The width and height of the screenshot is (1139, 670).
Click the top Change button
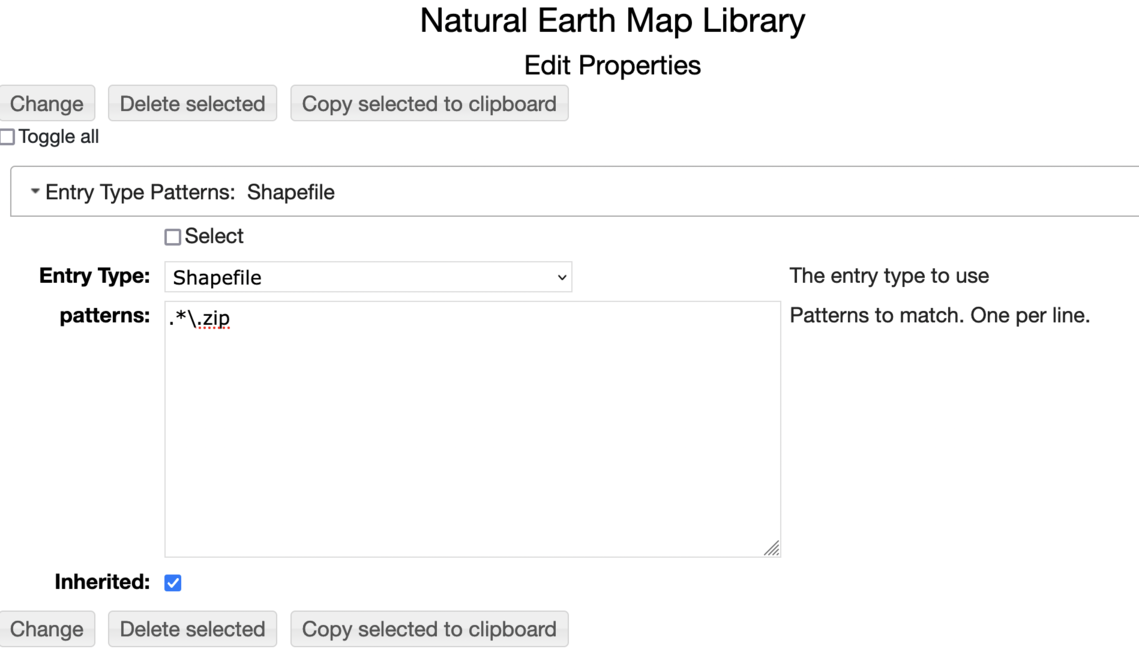pos(46,104)
